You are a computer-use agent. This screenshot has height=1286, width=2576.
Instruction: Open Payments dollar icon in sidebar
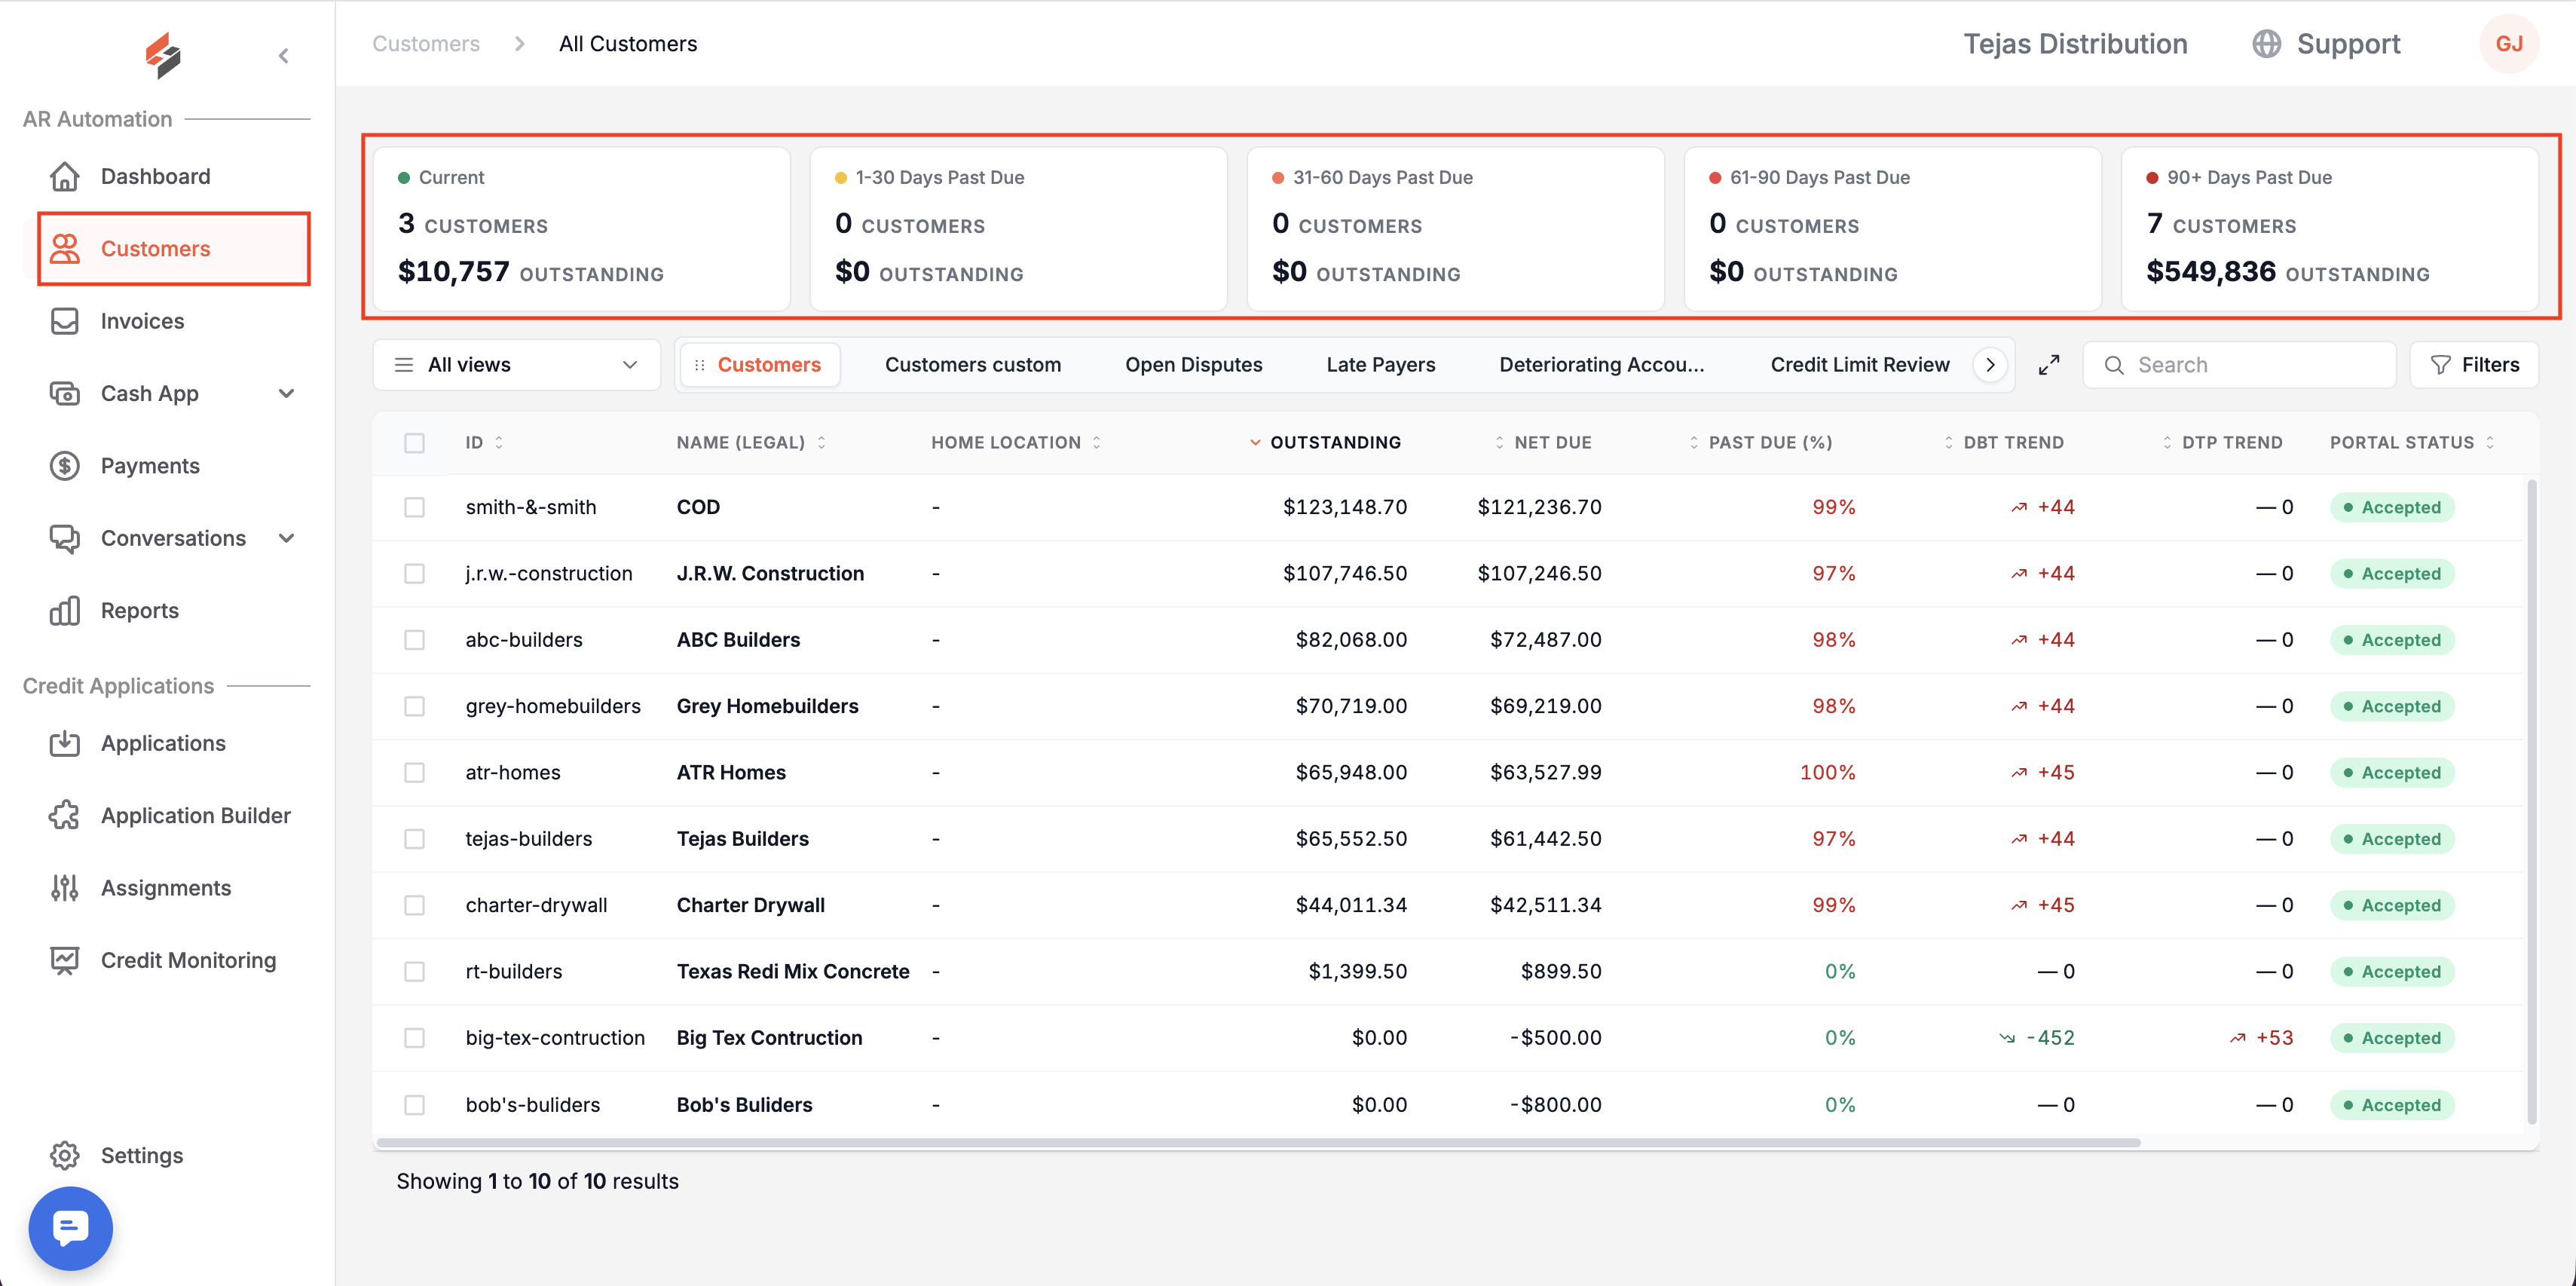click(x=65, y=466)
